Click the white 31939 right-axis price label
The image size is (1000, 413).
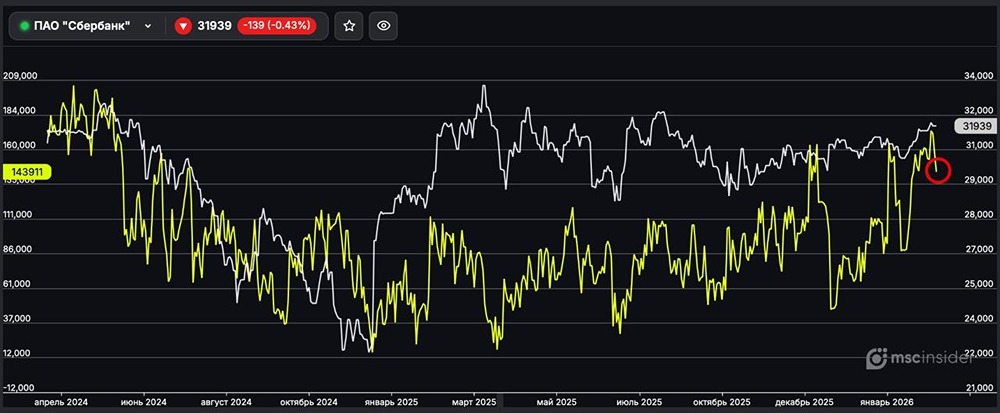point(975,126)
